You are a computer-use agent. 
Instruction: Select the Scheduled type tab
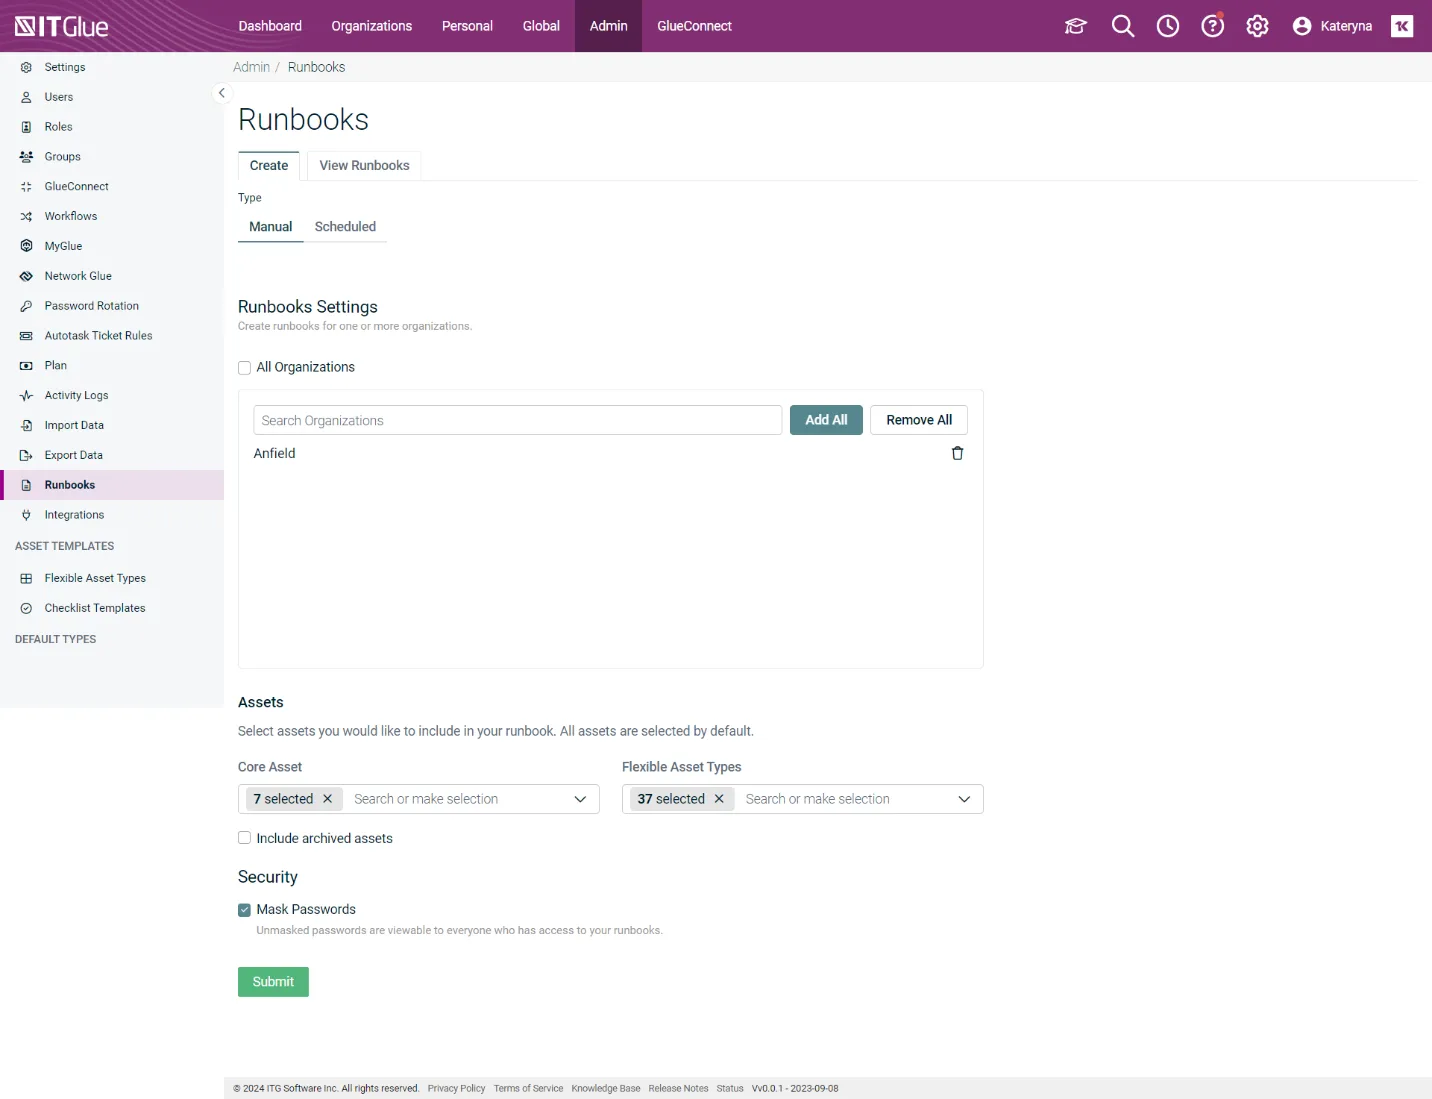pyautogui.click(x=345, y=227)
